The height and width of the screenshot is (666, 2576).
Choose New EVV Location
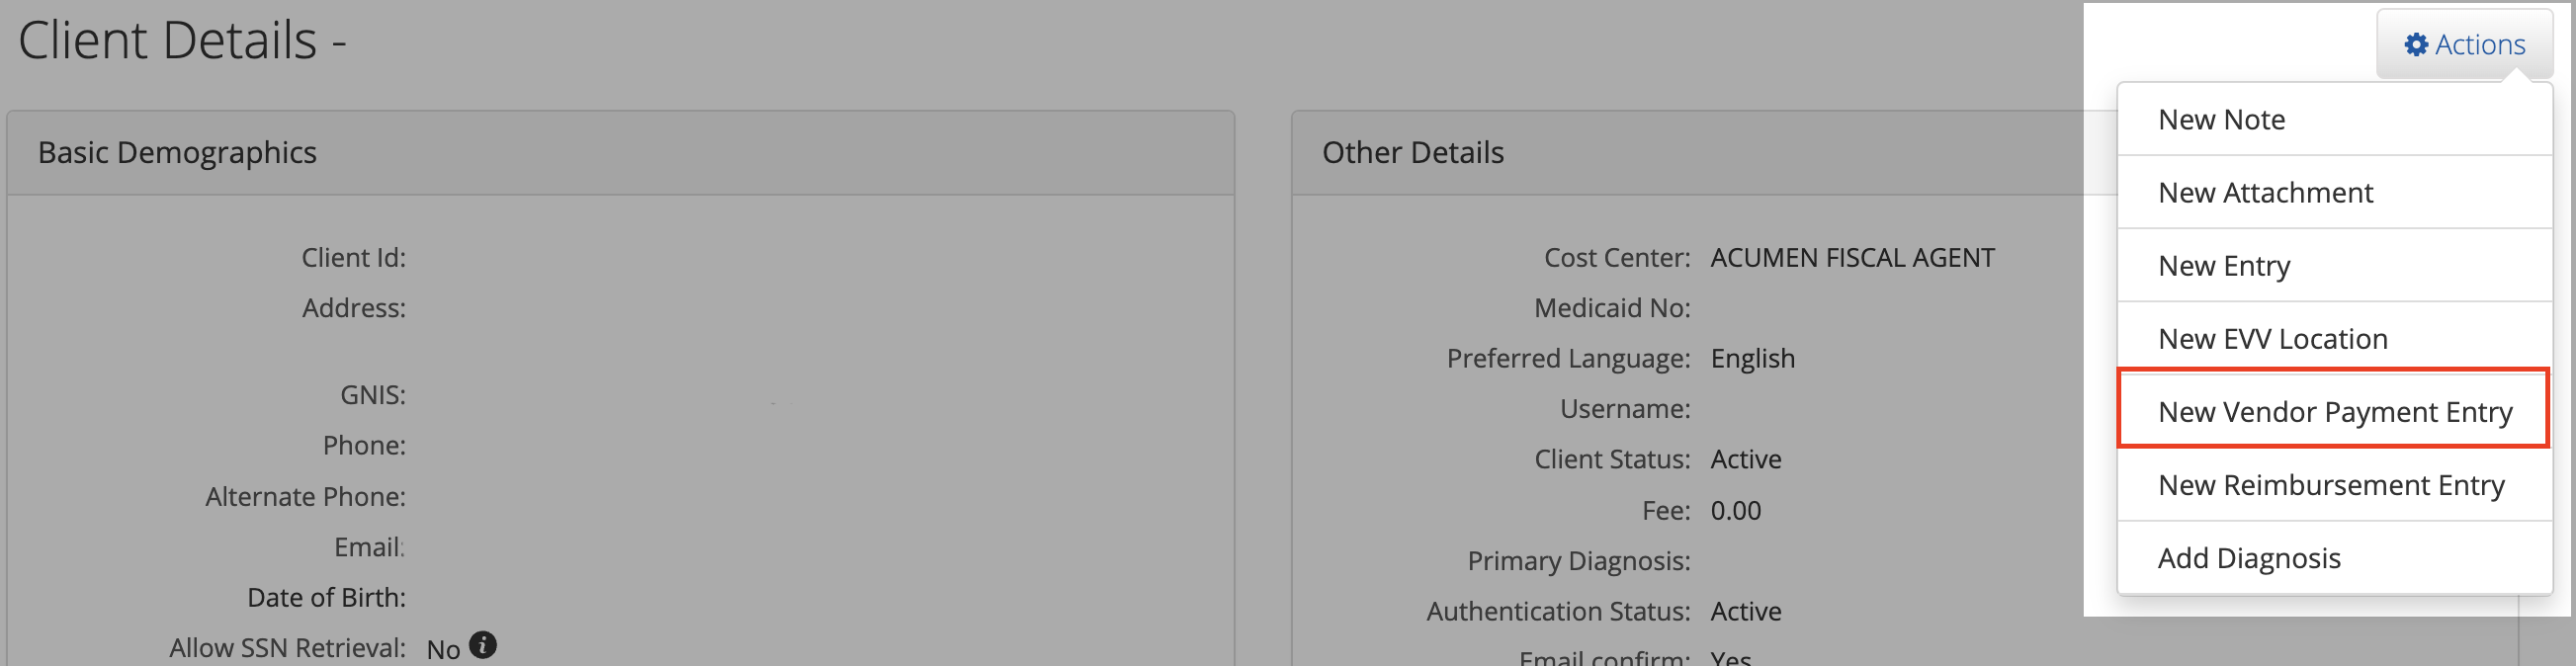(2272, 338)
